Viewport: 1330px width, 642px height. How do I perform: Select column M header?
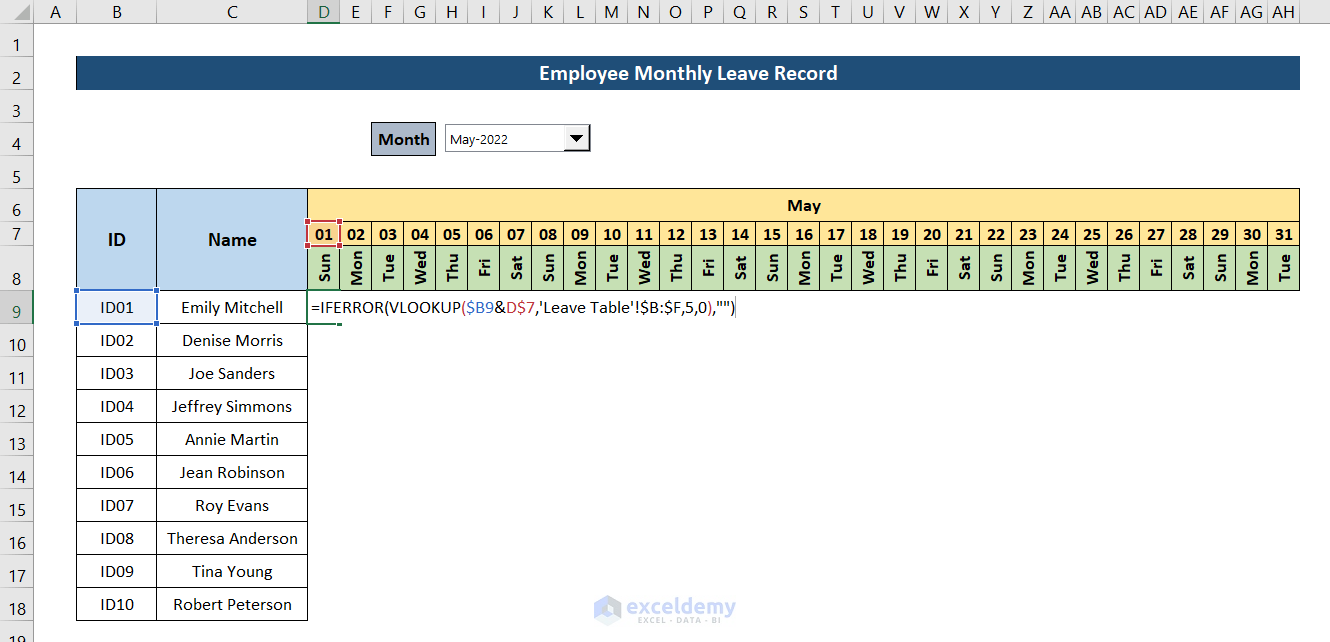tap(612, 12)
